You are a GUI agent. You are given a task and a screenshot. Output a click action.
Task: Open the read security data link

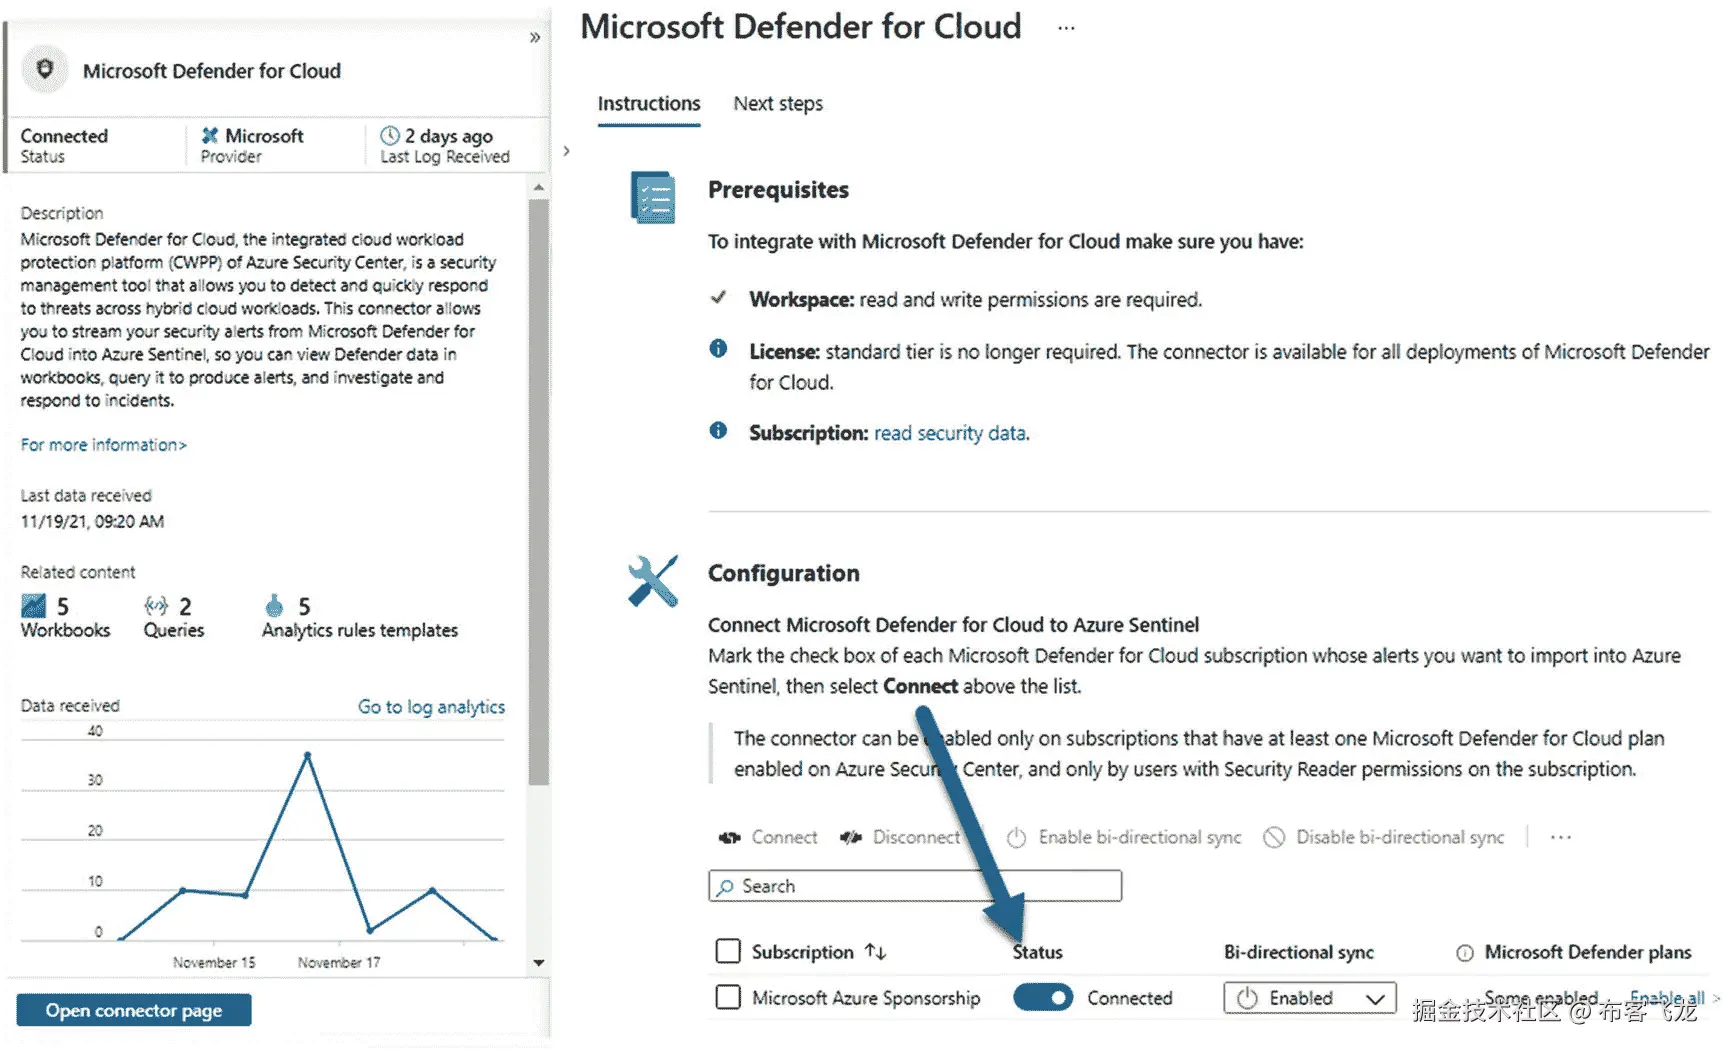pos(951,433)
